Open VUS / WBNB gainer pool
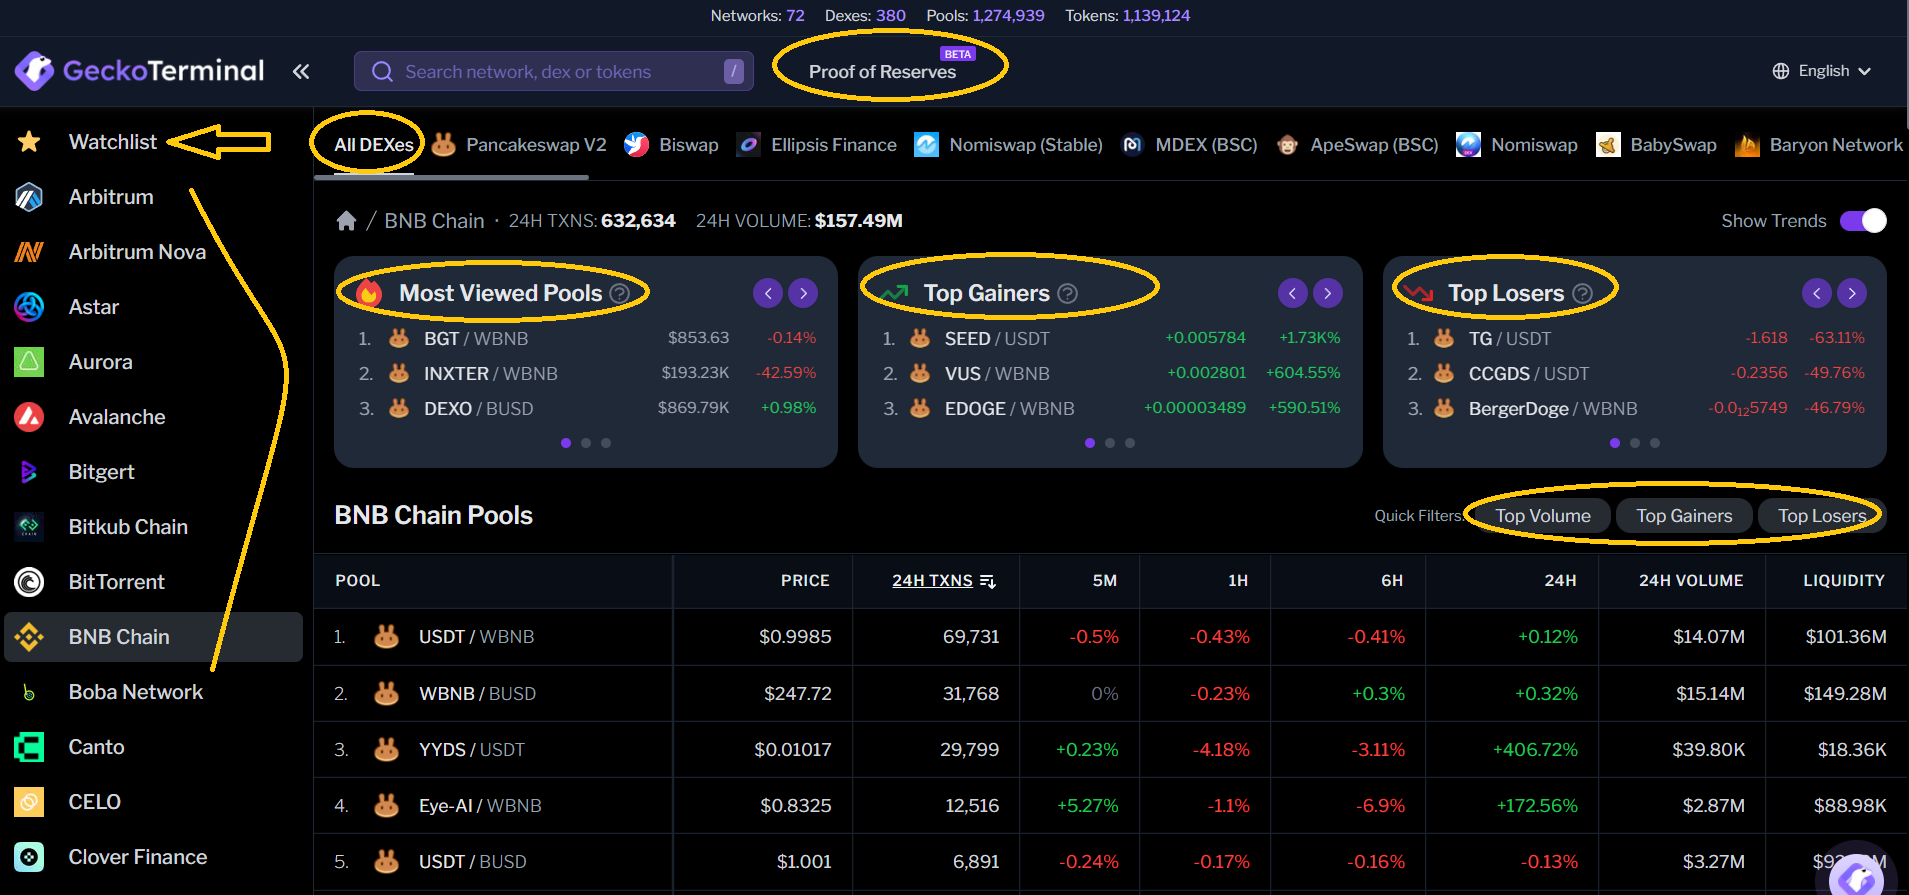The image size is (1909, 895). pos(997,374)
